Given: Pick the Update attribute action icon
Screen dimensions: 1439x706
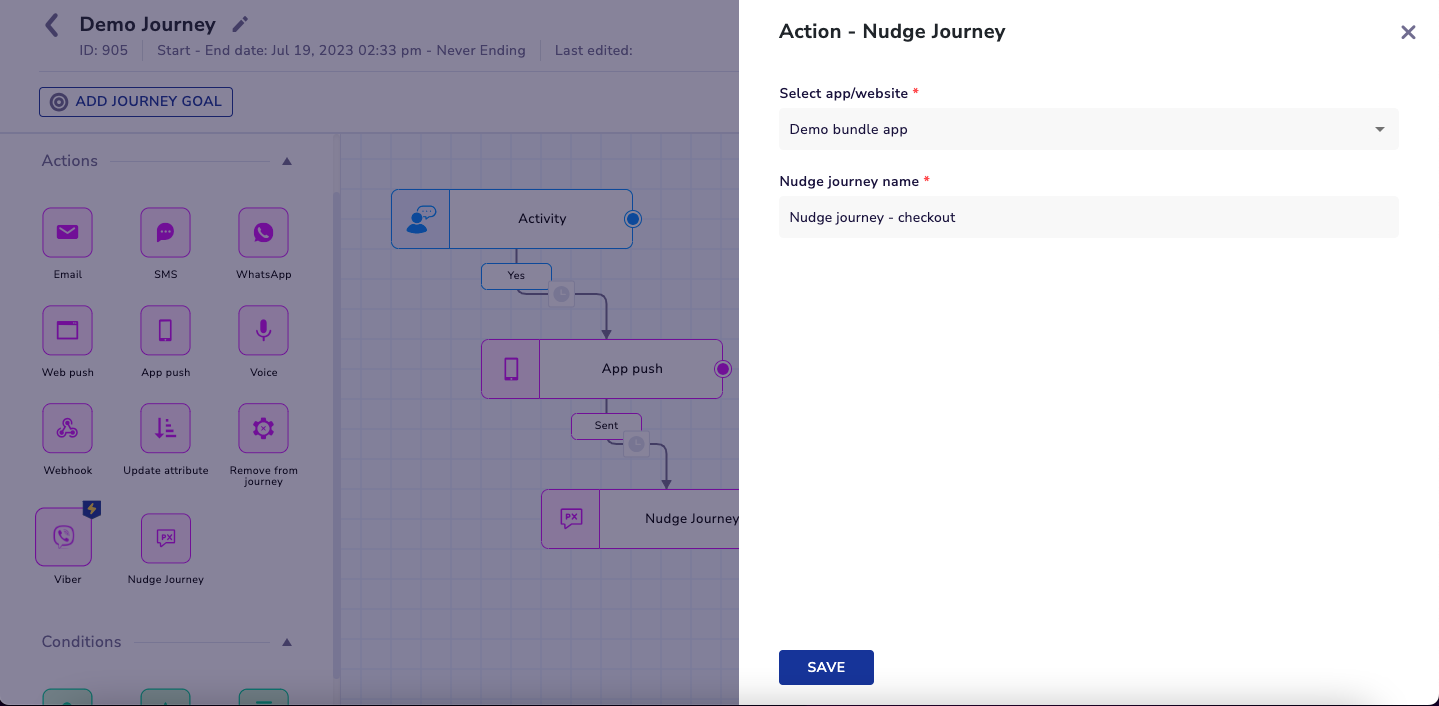Looking at the screenshot, I should pos(165,428).
